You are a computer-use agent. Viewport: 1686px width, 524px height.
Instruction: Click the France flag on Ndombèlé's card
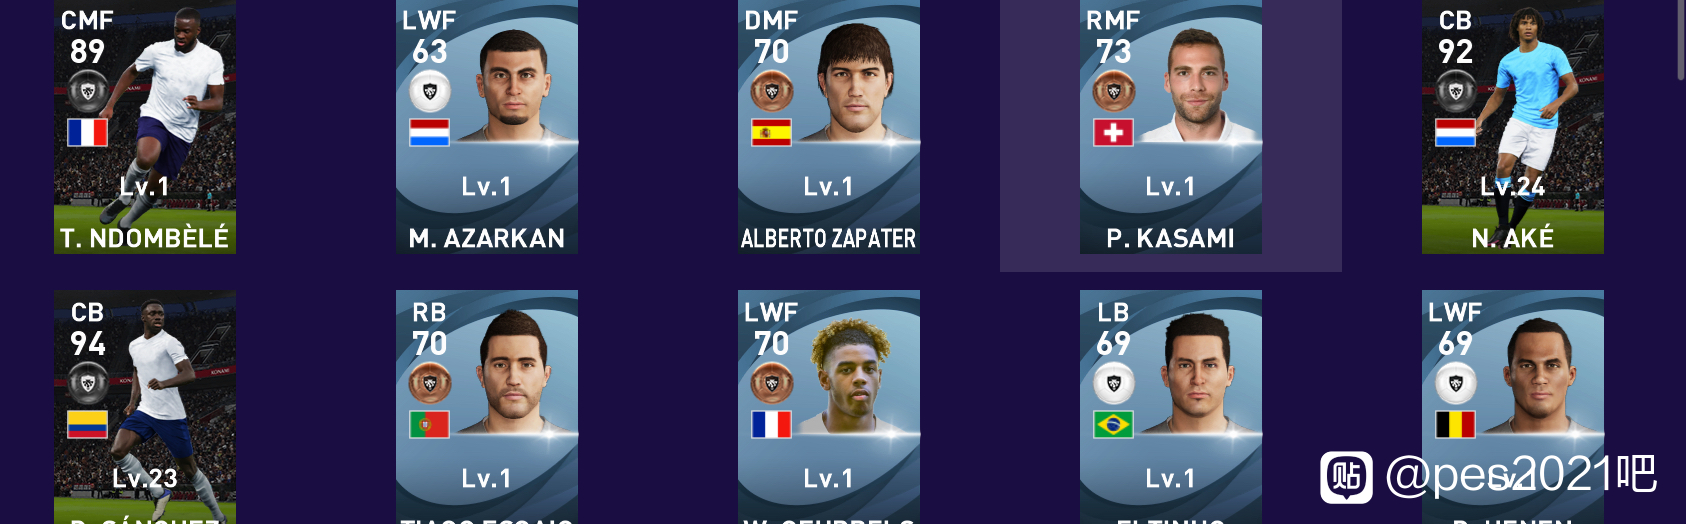coord(87,132)
